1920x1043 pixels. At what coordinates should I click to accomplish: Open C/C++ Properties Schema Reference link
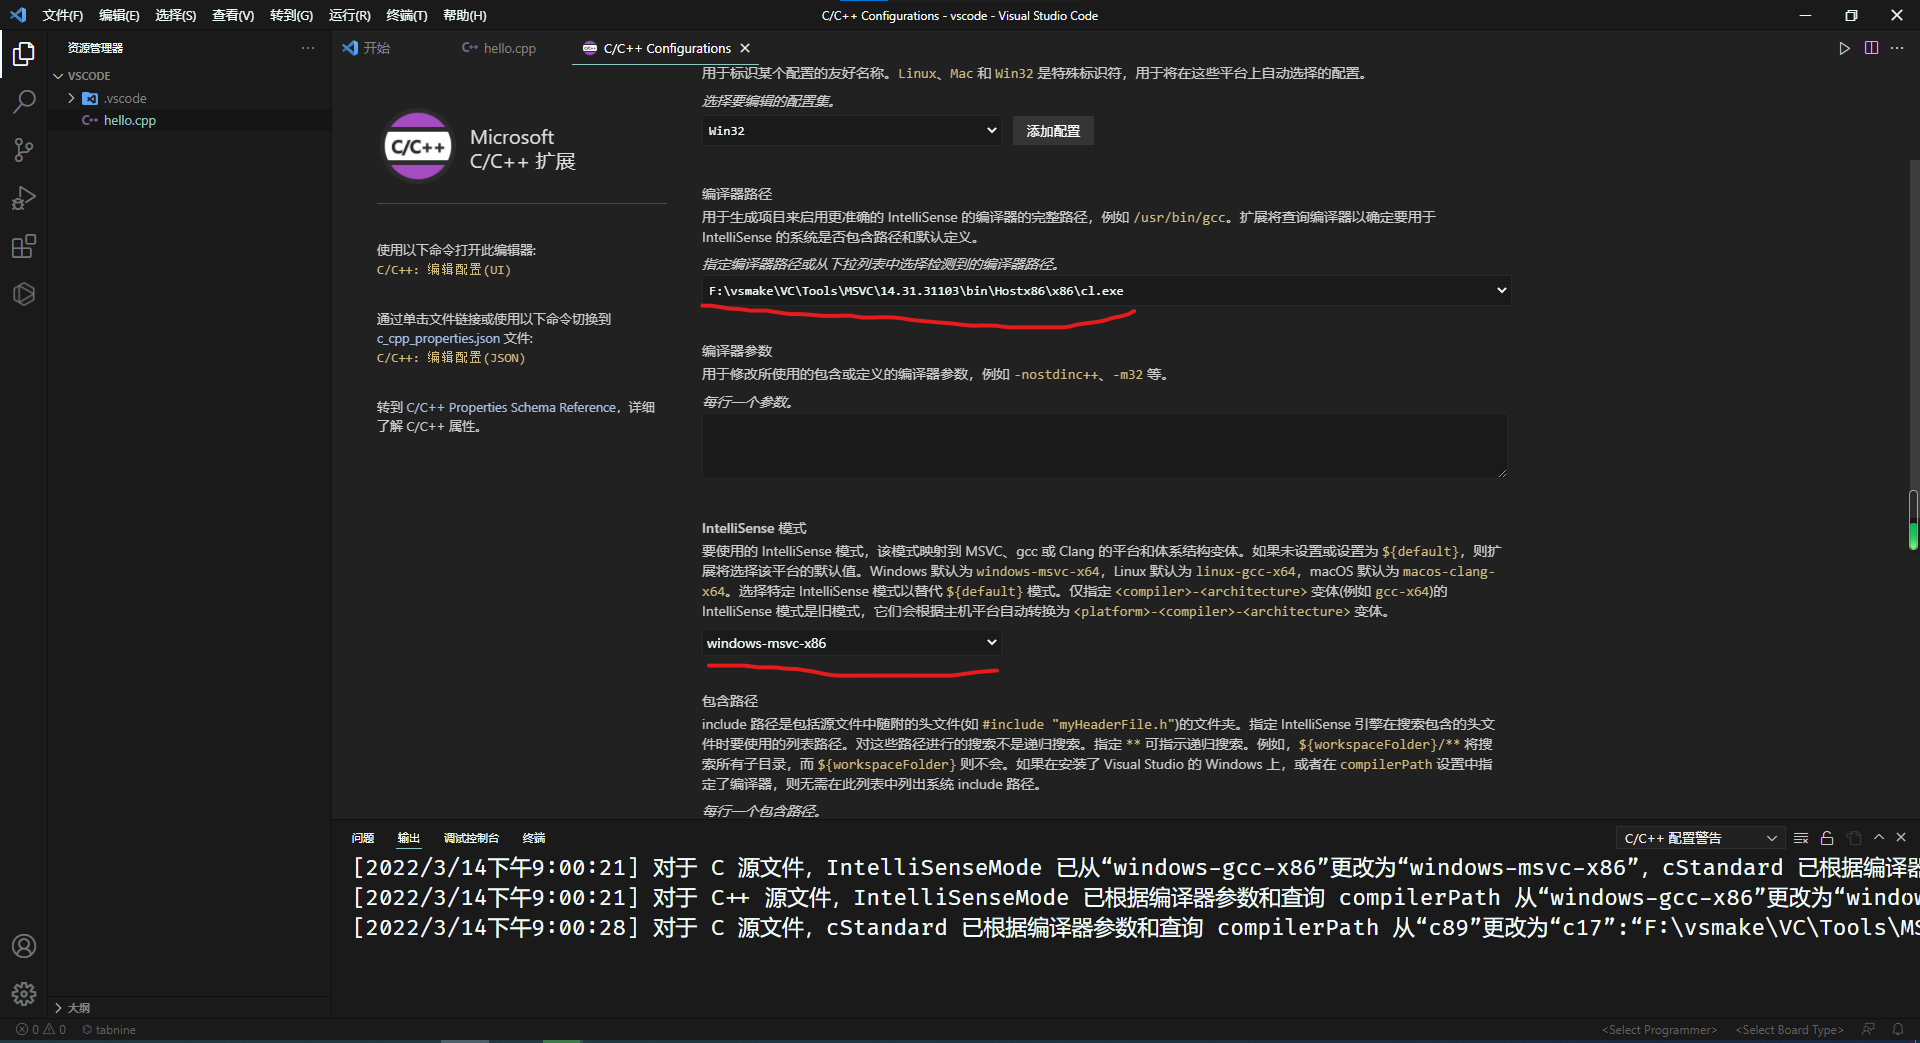pyautogui.click(x=512, y=408)
